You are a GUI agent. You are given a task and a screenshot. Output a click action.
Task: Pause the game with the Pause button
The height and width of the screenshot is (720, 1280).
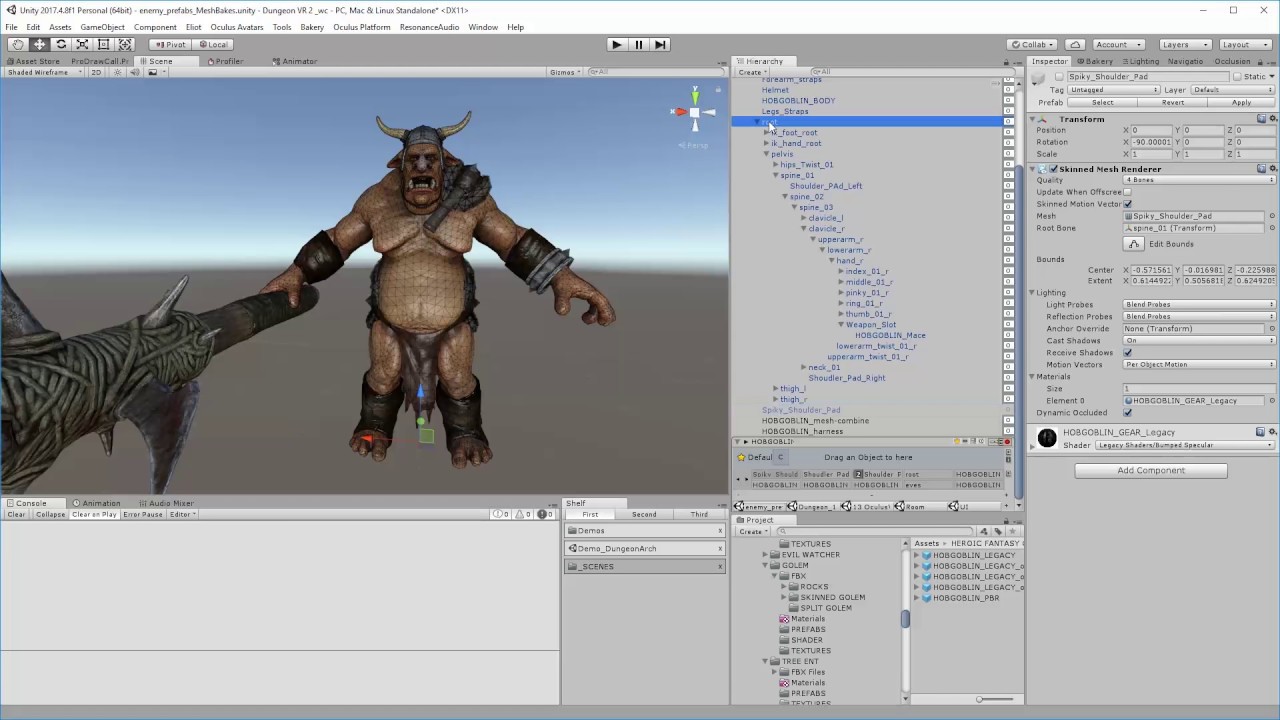(x=638, y=44)
